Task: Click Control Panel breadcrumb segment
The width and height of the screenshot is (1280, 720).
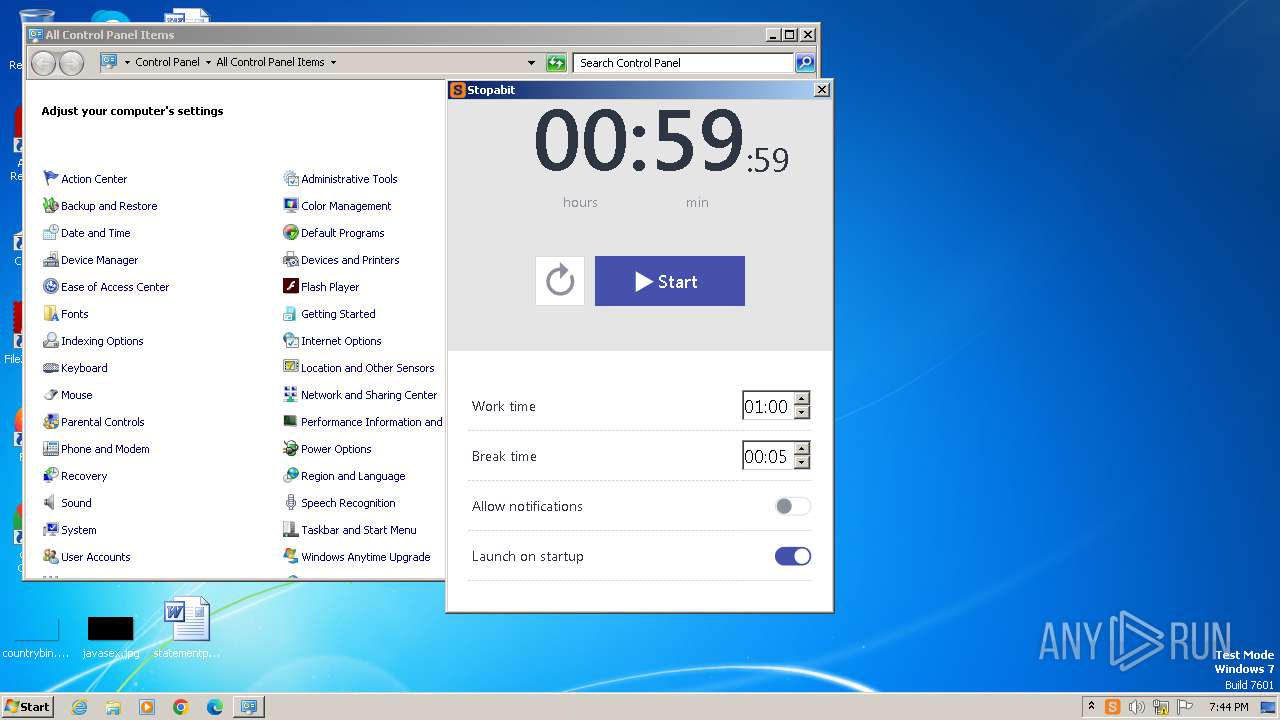Action: [167, 62]
